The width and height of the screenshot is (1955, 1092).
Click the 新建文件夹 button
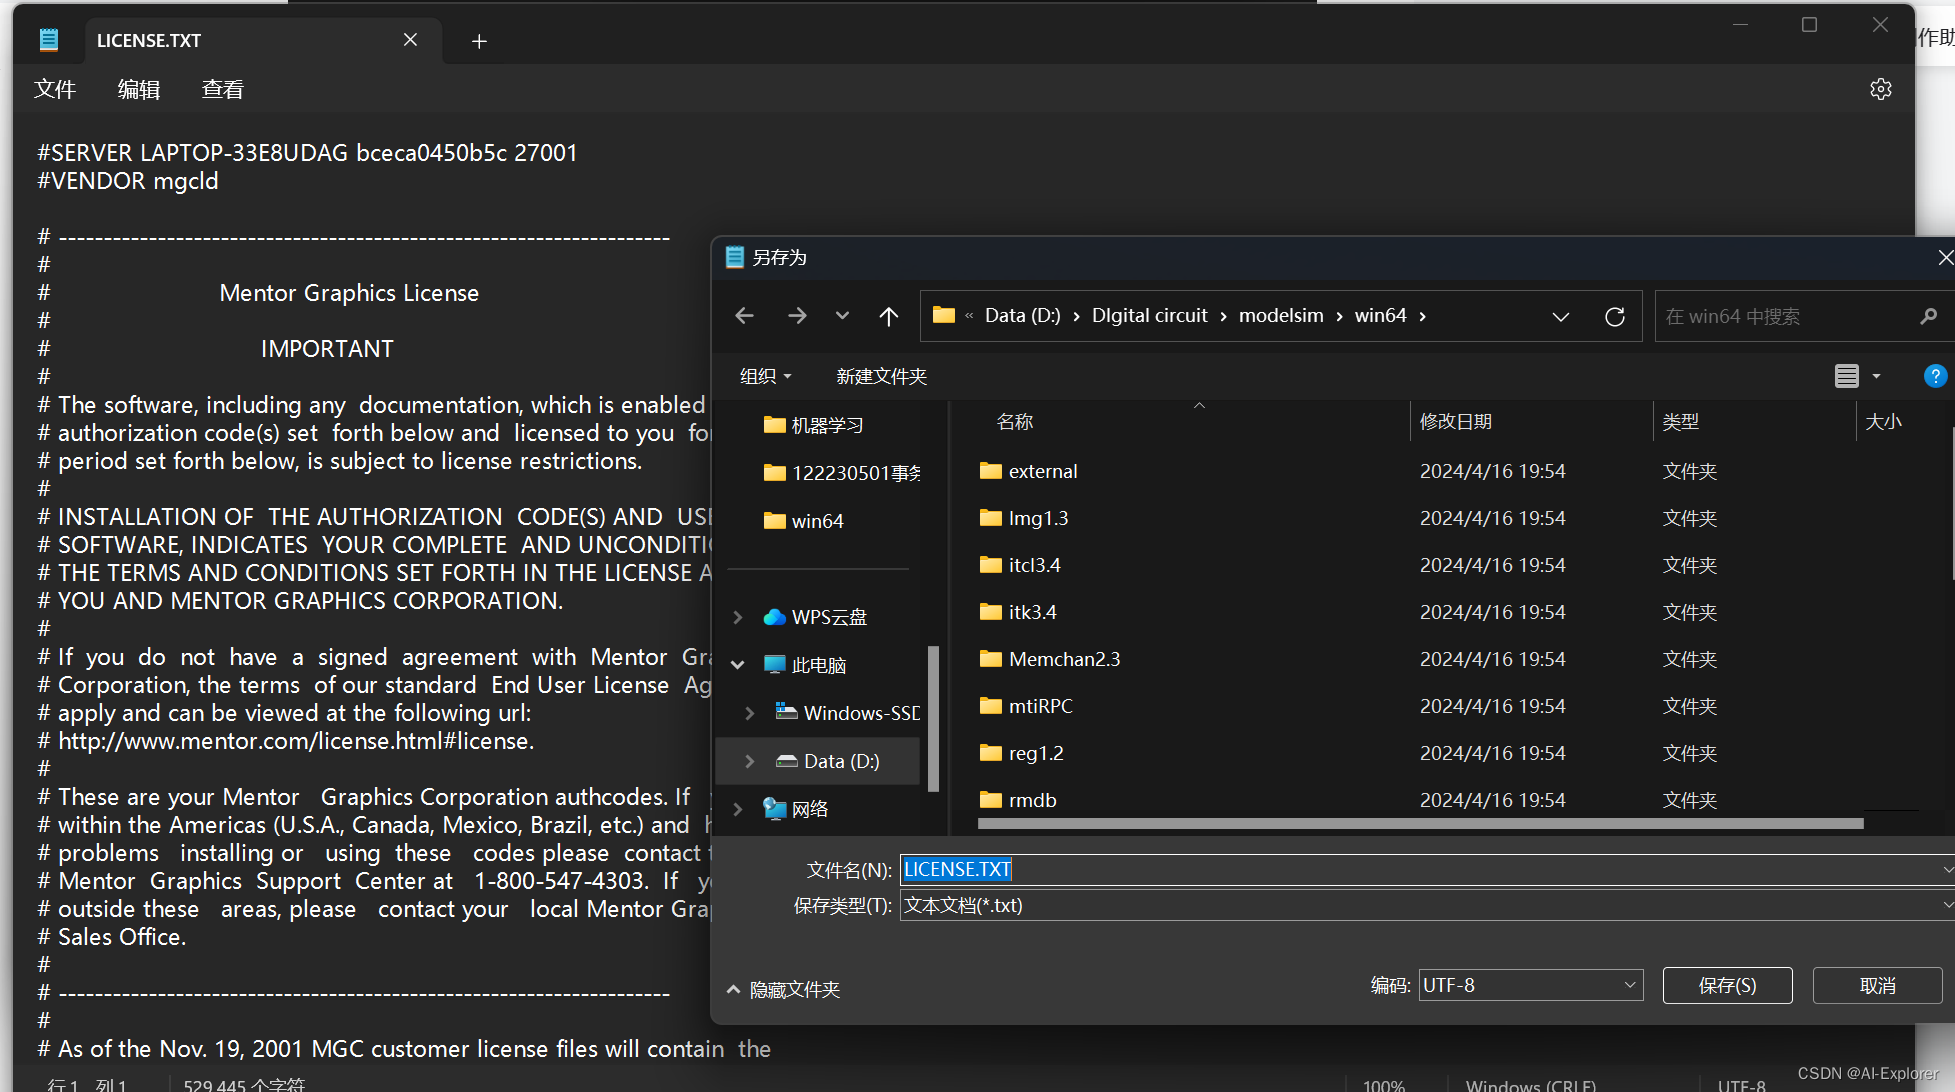pyautogui.click(x=881, y=376)
